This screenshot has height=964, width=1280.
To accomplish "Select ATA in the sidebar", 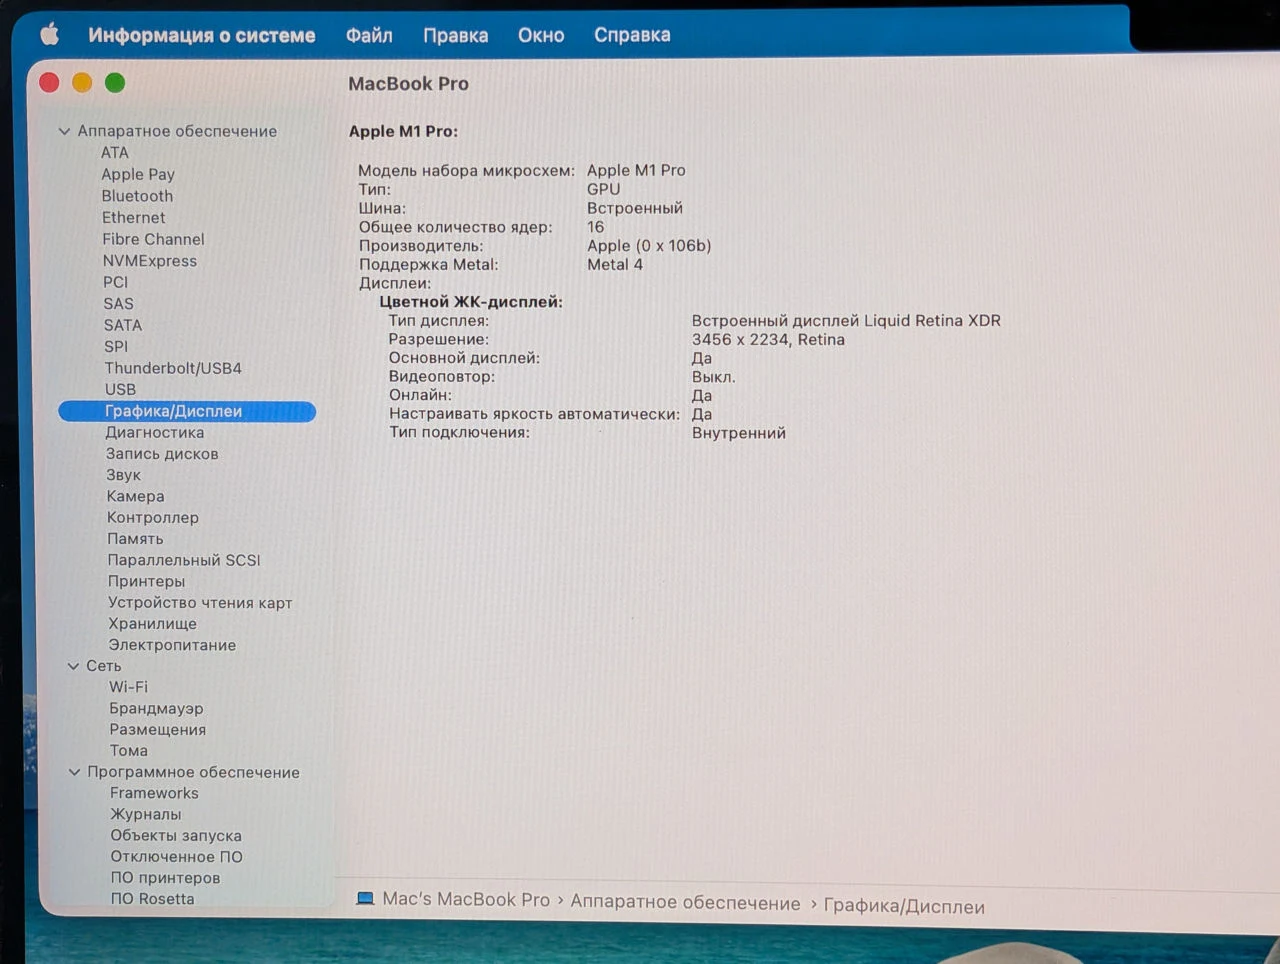I will coord(115,153).
